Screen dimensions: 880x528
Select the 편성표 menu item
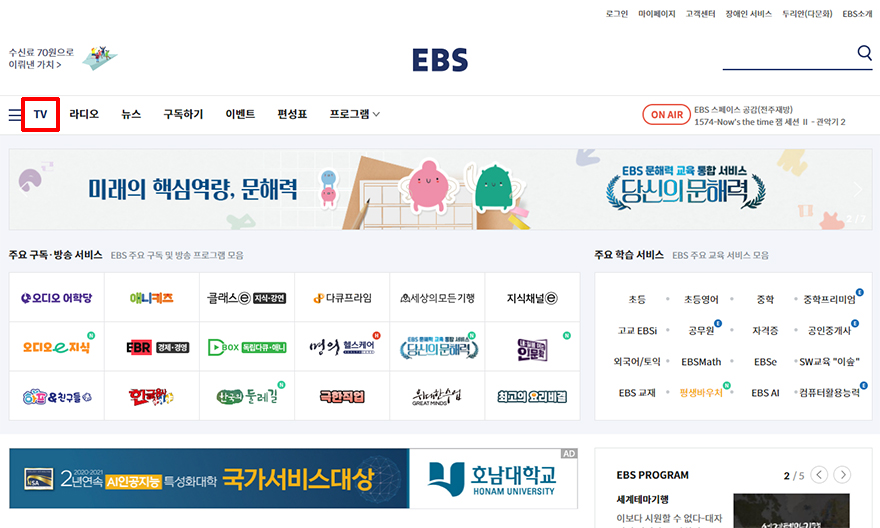292,114
